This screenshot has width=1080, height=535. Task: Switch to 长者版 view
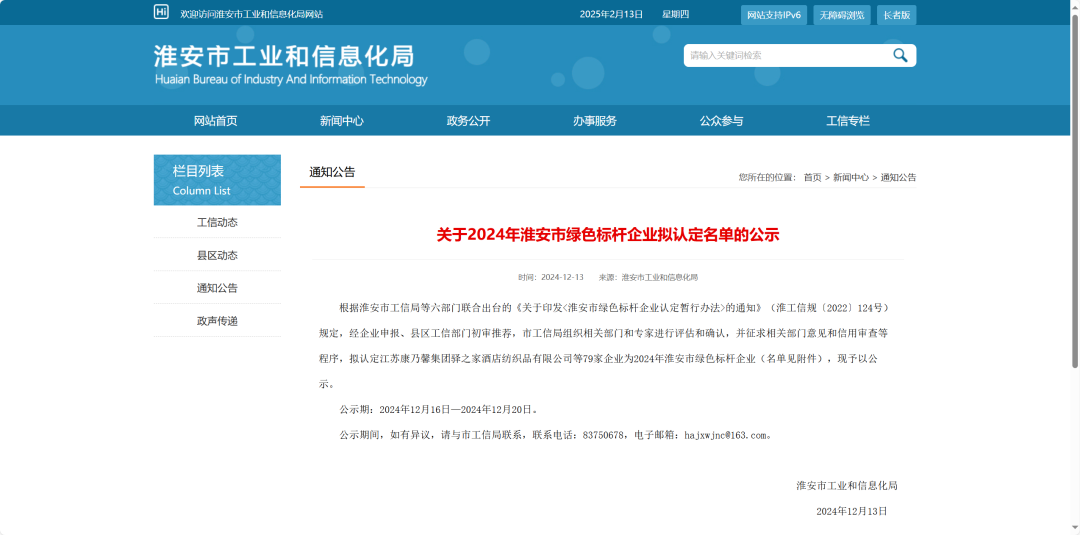[896, 14]
